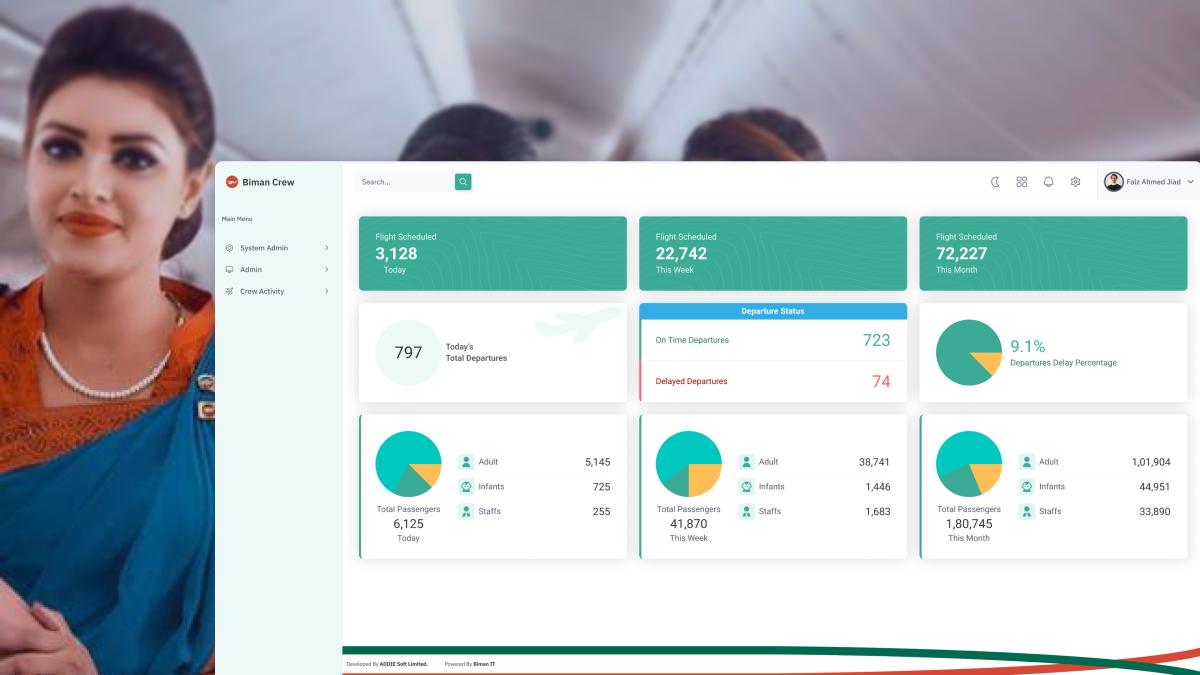This screenshot has height=675, width=1200.
Task: Expand the Crew Activity menu chevron
Action: pos(326,292)
